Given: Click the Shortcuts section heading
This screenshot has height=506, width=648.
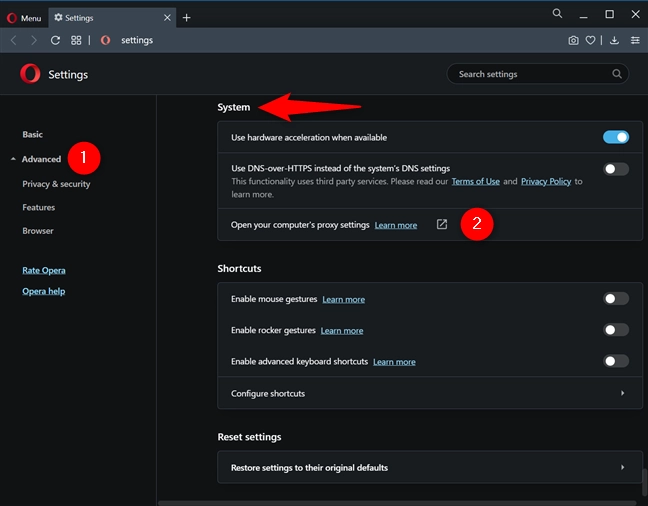Looking at the screenshot, I should pos(239,269).
